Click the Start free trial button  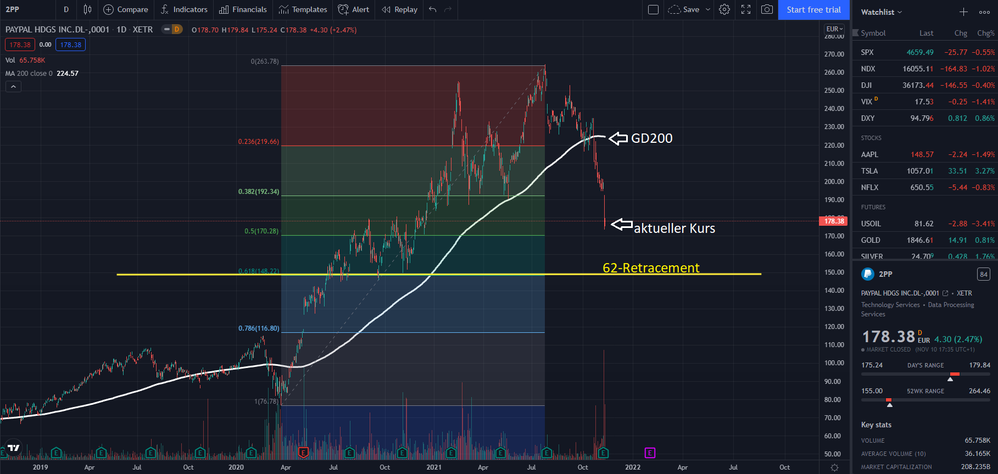coord(813,10)
